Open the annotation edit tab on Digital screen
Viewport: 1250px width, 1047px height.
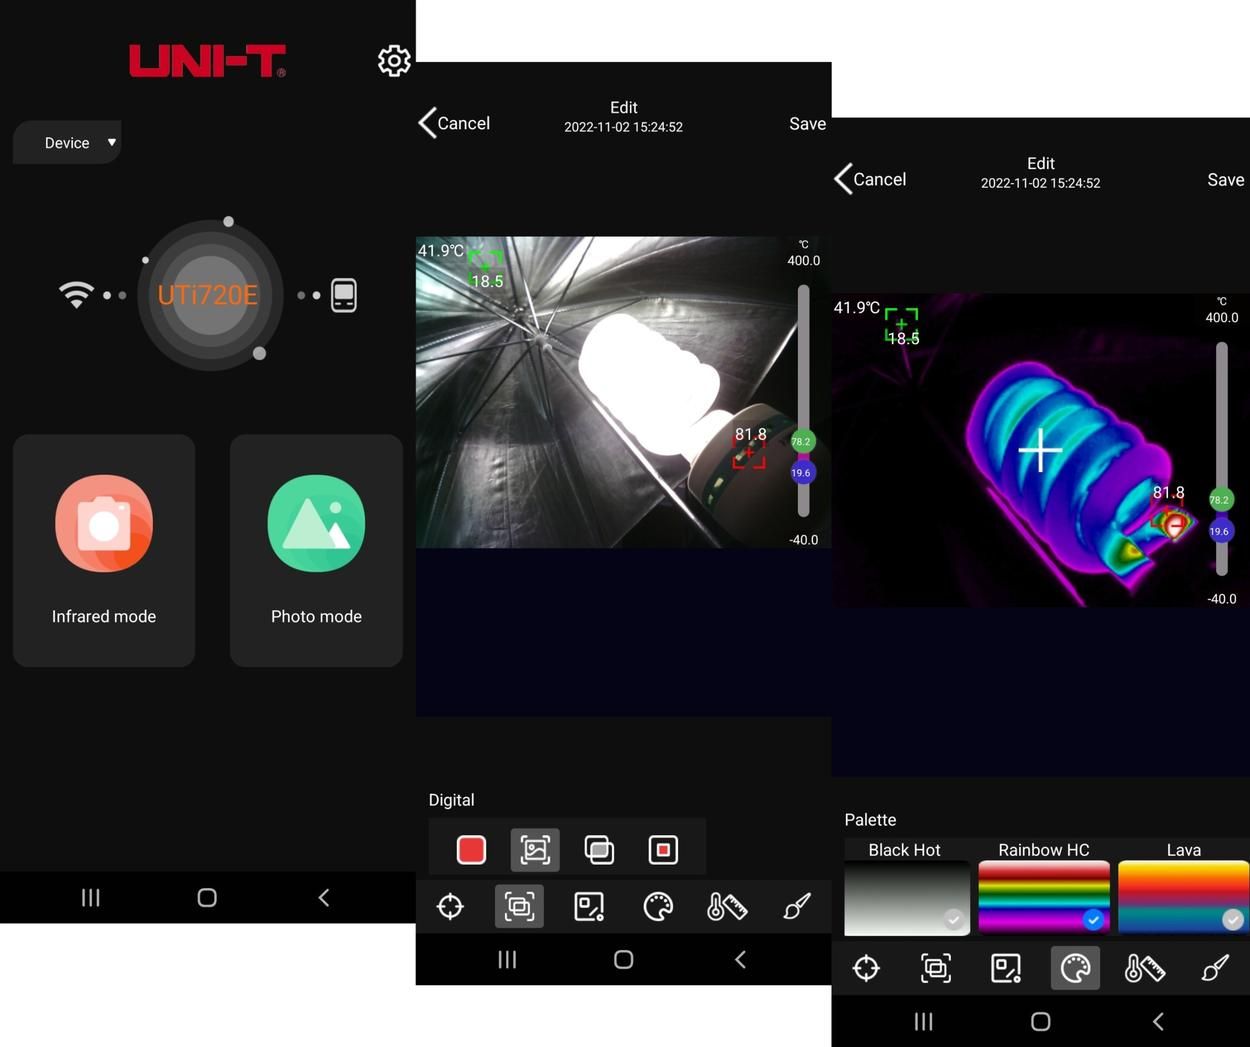[589, 907]
